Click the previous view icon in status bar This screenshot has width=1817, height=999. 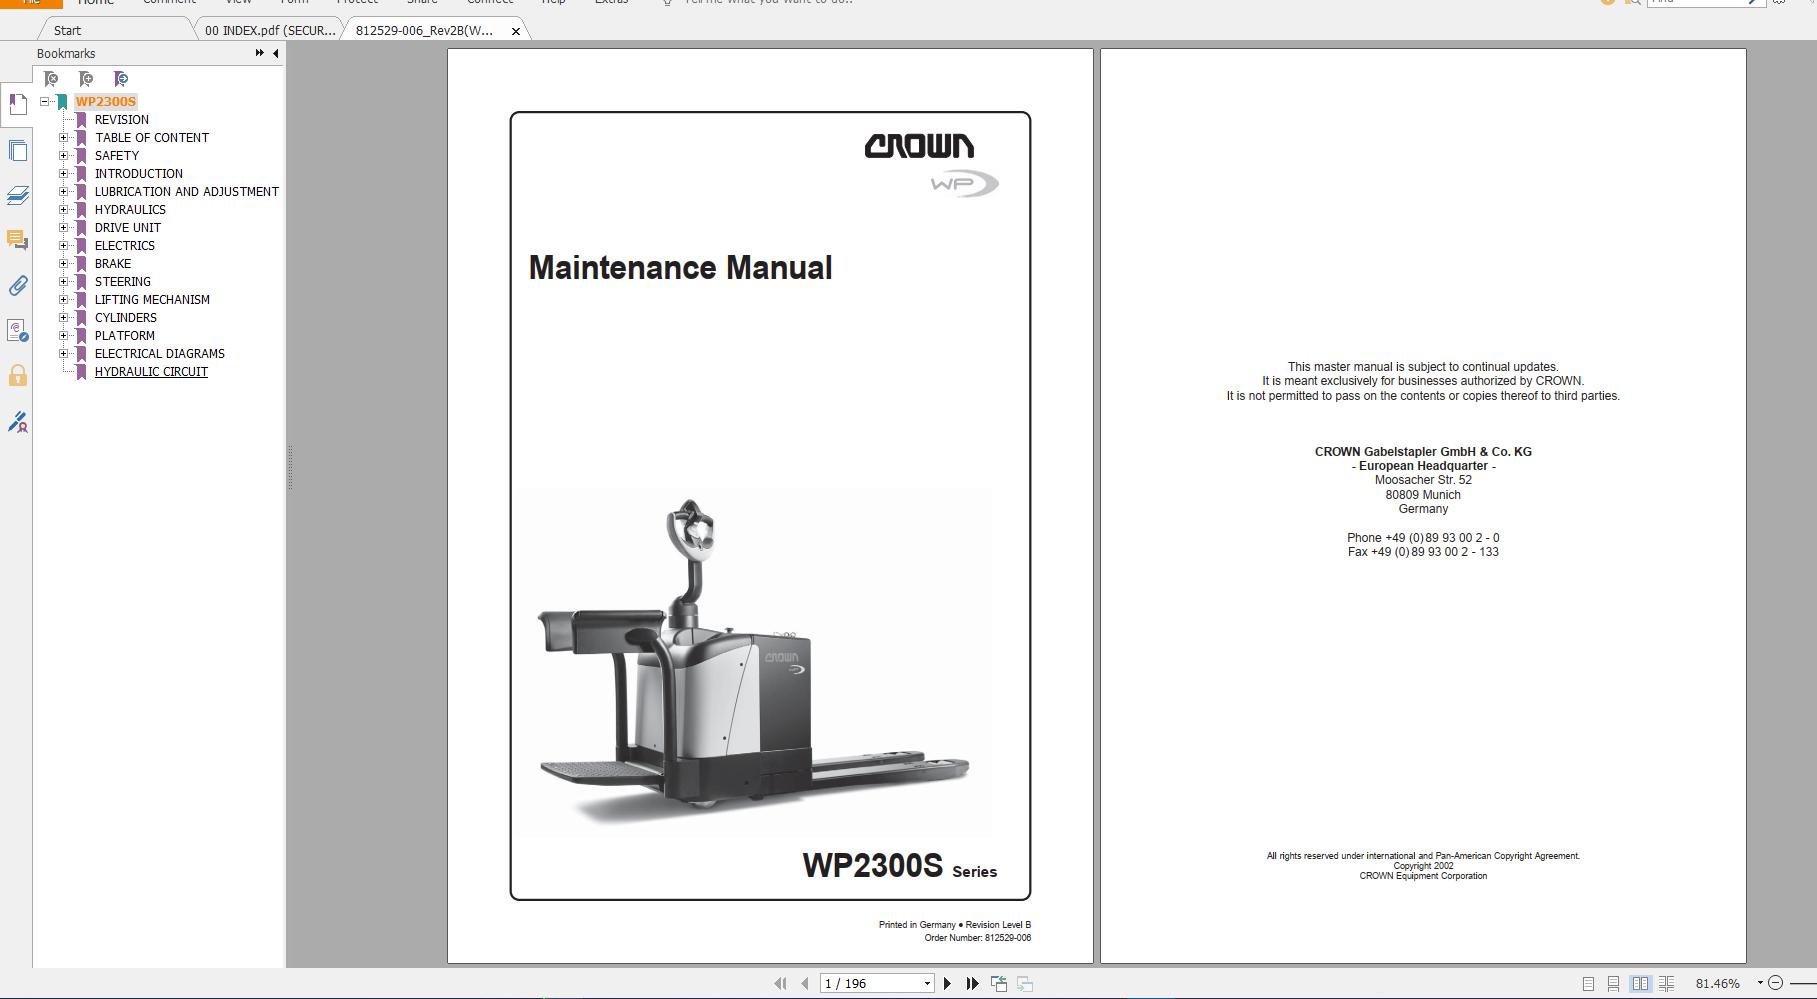click(999, 984)
